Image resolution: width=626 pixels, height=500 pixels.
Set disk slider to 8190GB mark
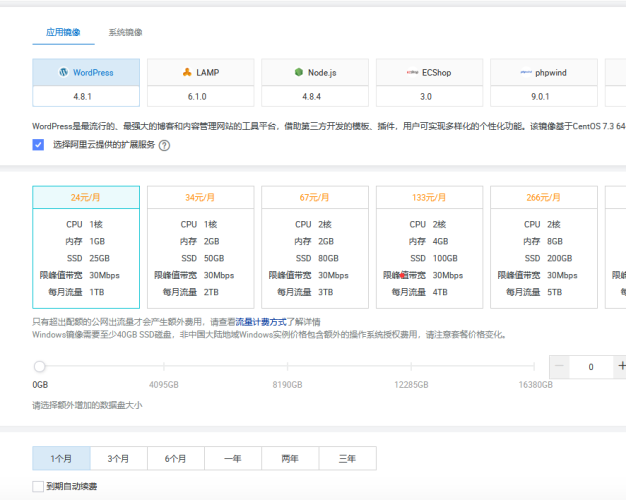tap(287, 366)
